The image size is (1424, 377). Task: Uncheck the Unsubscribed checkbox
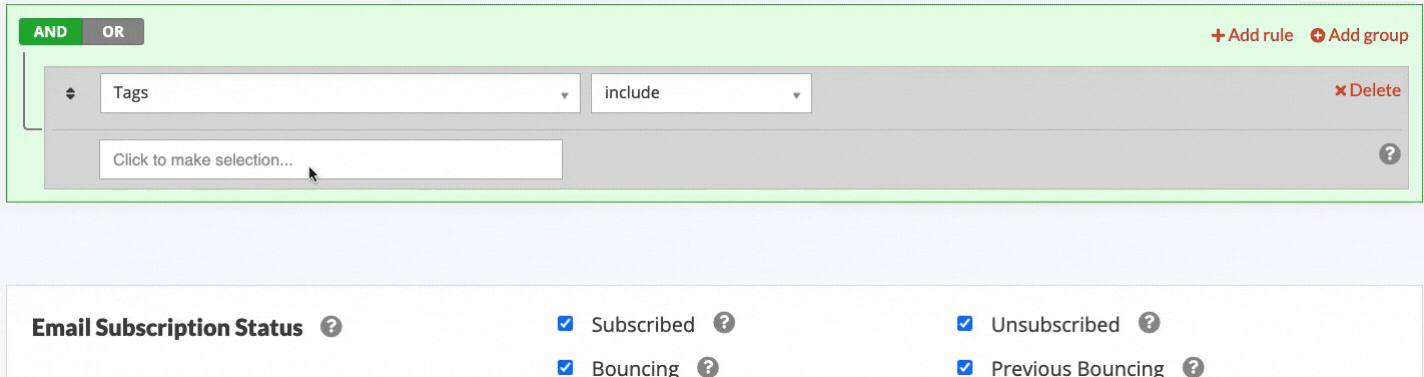point(965,324)
